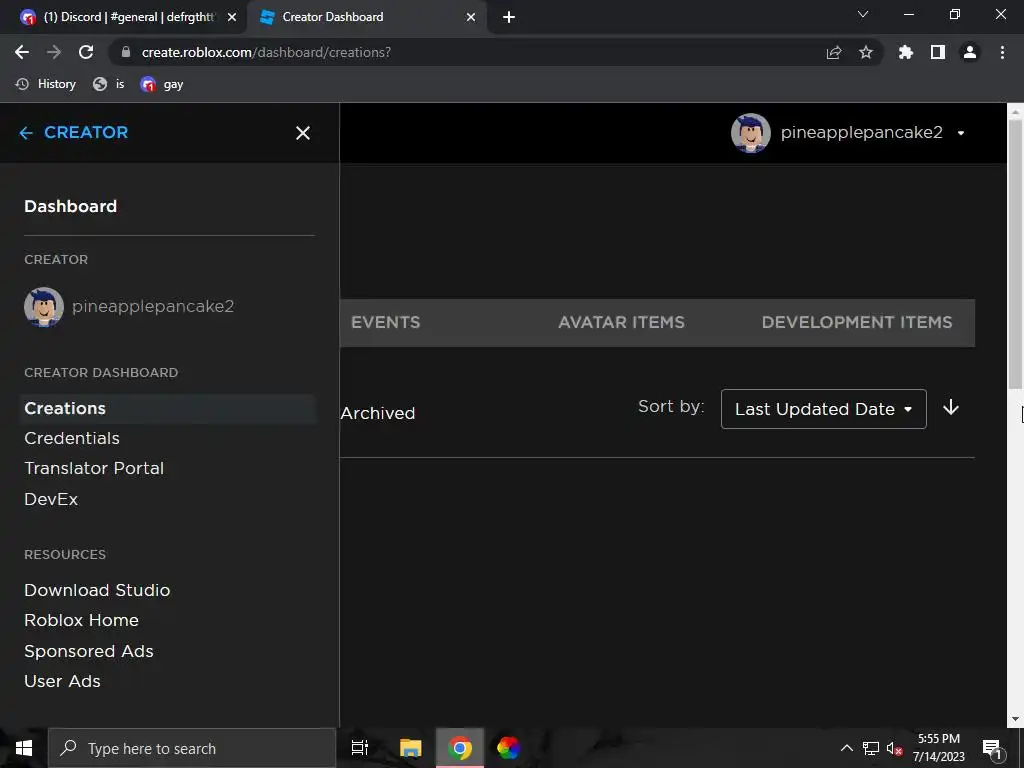Click the share page icon
Screen dimensions: 1024x768
point(834,52)
